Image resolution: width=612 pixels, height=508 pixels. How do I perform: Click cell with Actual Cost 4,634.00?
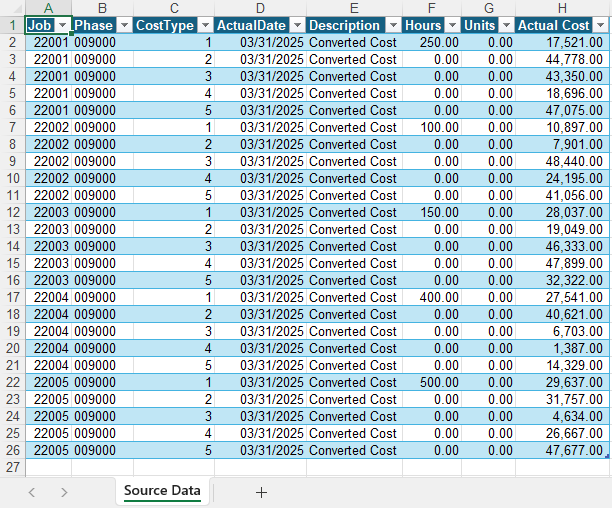tap(562, 416)
